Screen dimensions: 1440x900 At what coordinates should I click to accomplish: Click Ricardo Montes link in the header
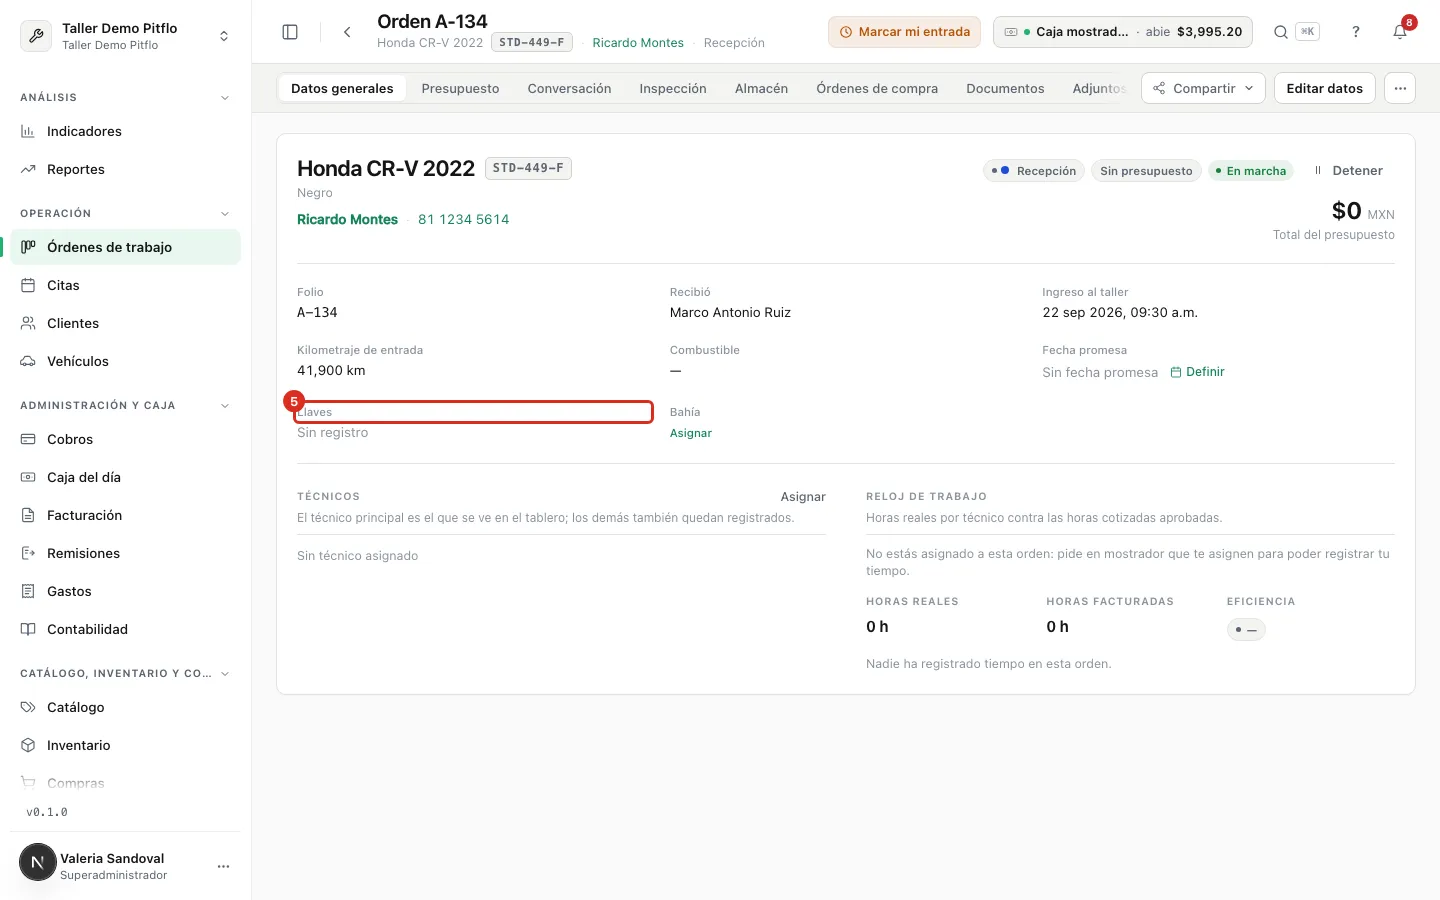638,43
